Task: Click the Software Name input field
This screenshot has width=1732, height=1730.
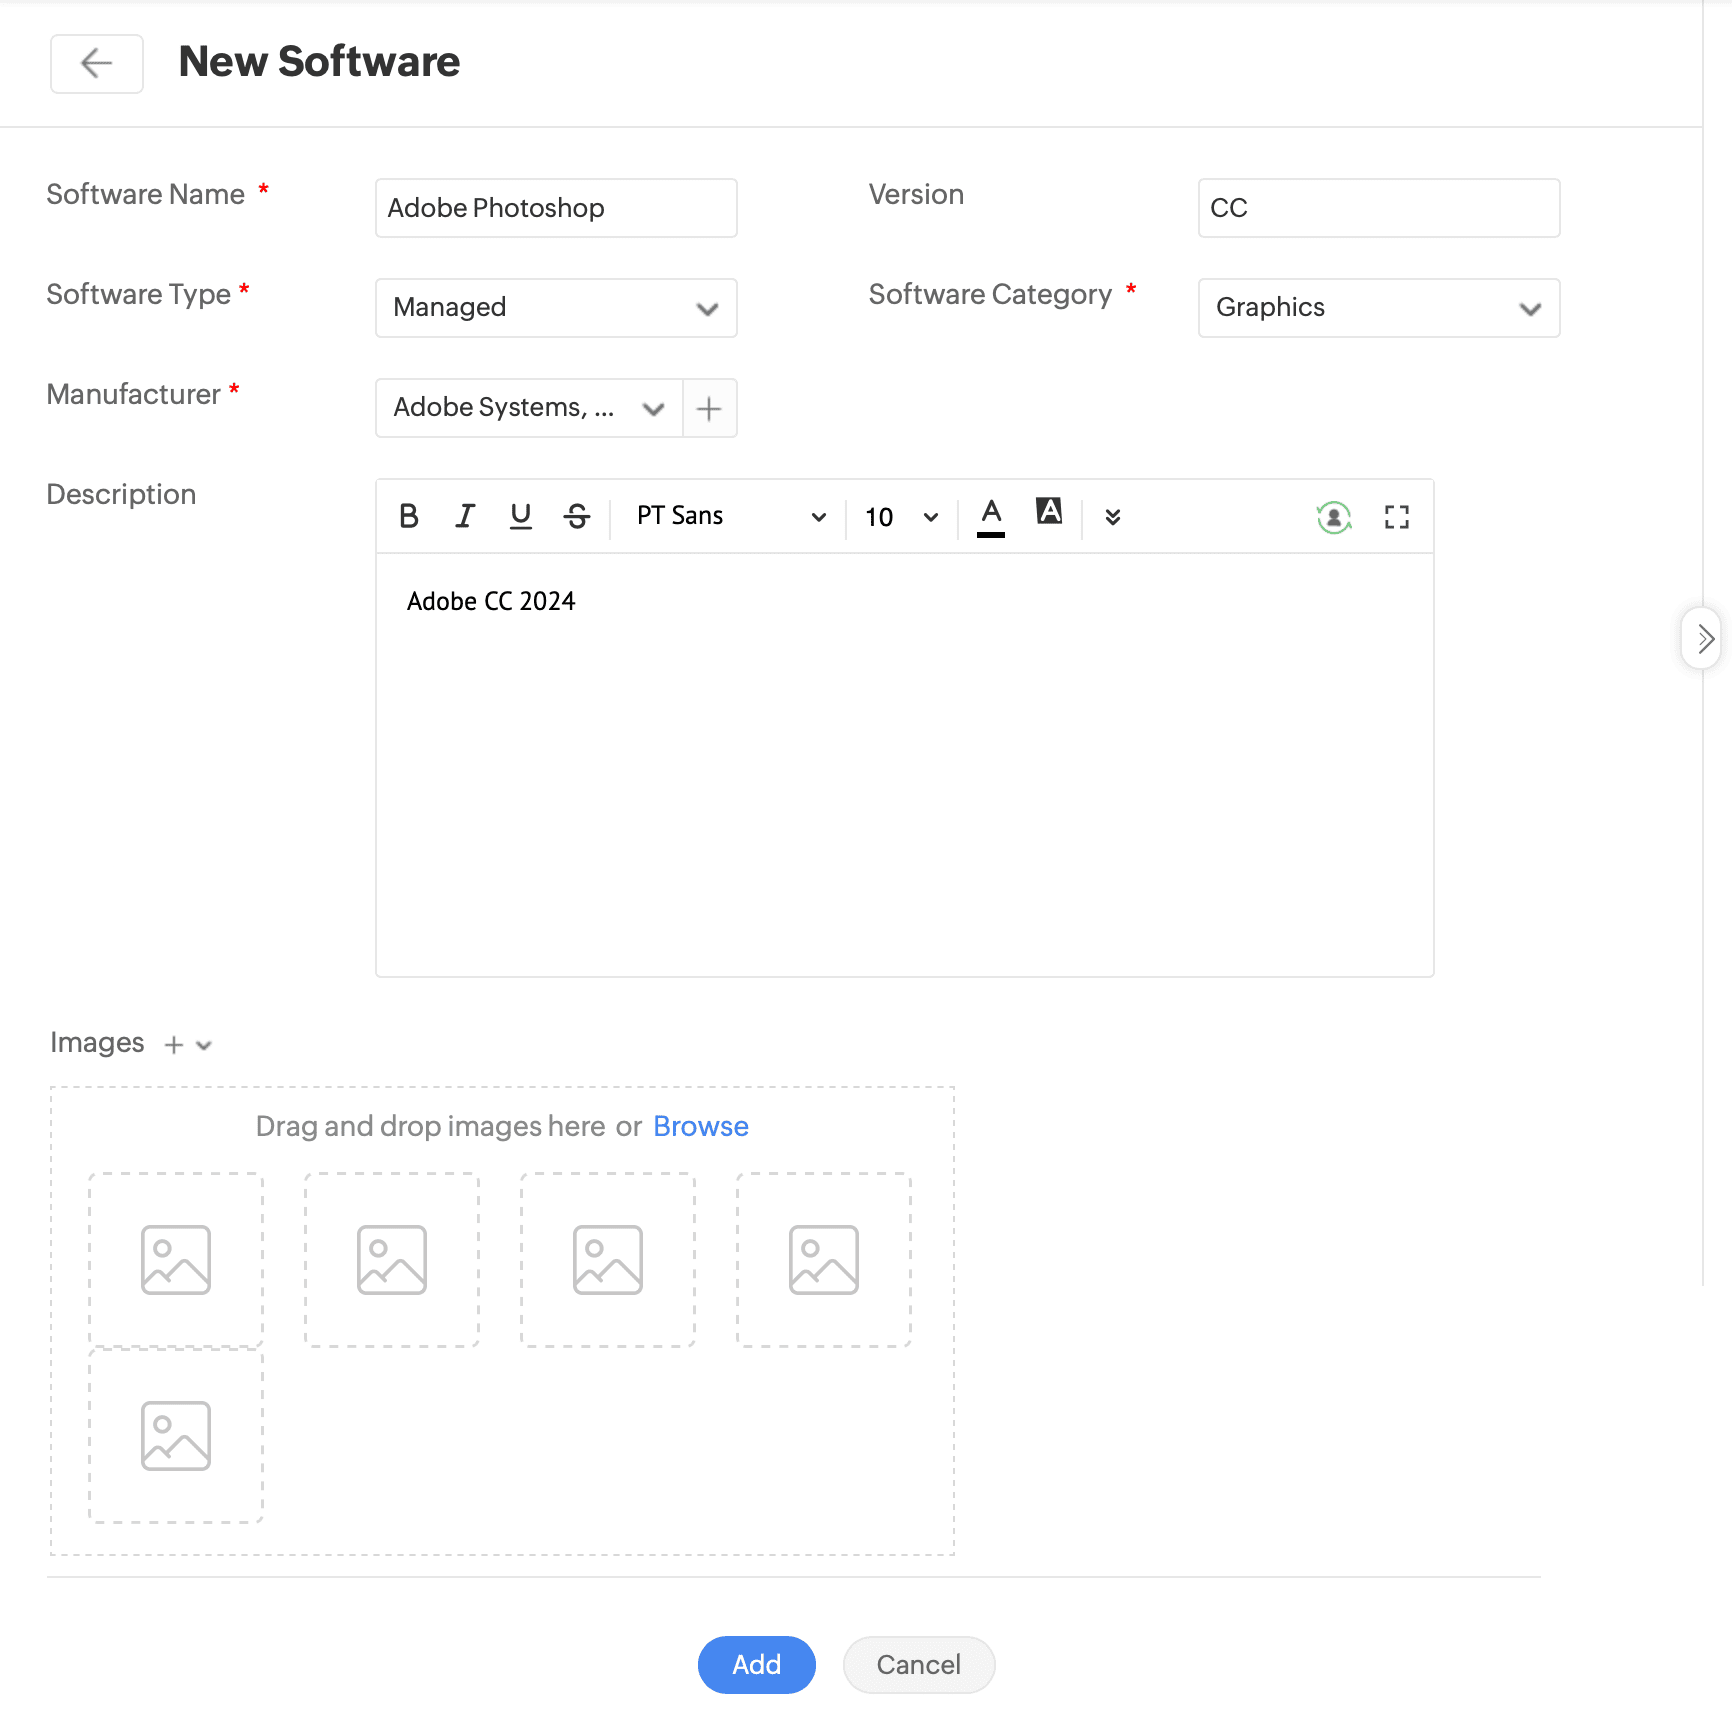Action: pos(556,208)
